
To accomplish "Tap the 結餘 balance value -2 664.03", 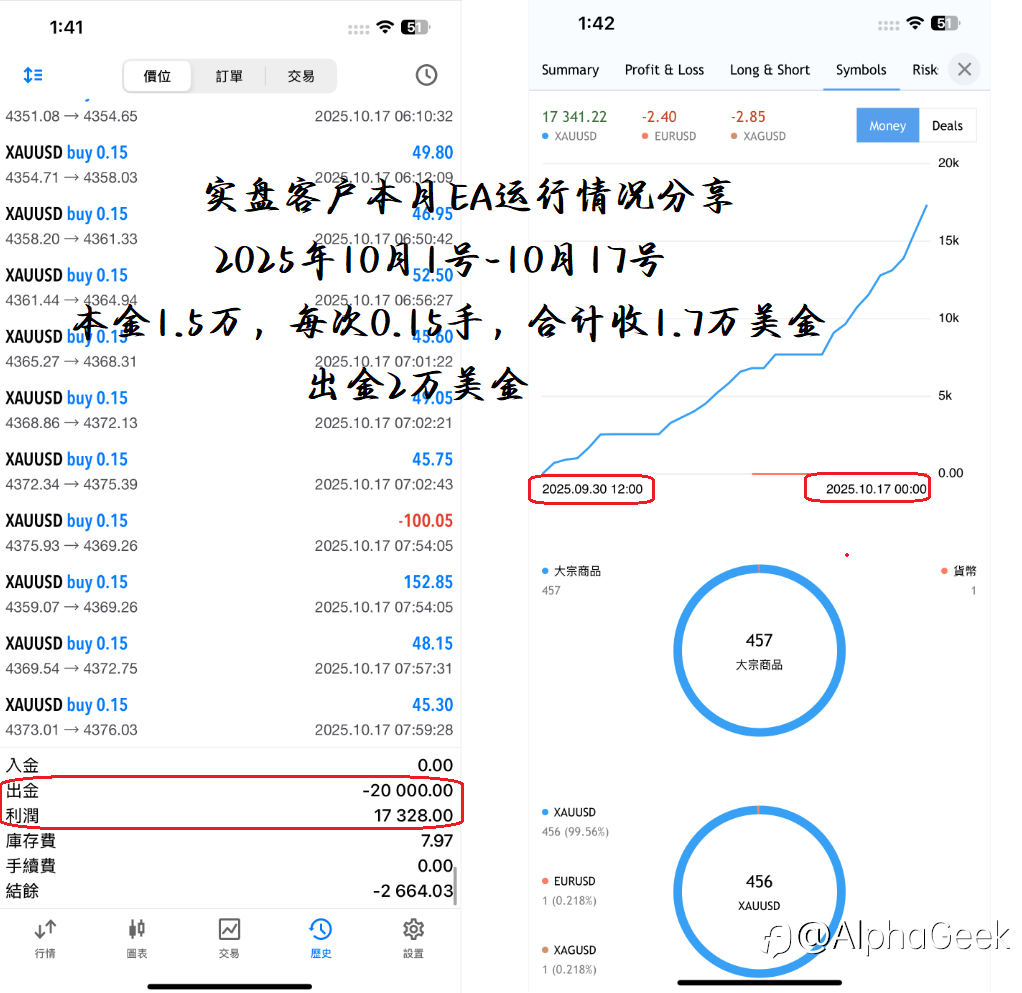I will pyautogui.click(x=413, y=891).
